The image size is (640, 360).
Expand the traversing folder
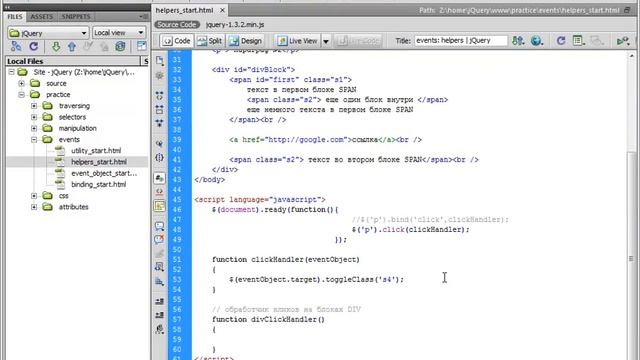coord(34,106)
